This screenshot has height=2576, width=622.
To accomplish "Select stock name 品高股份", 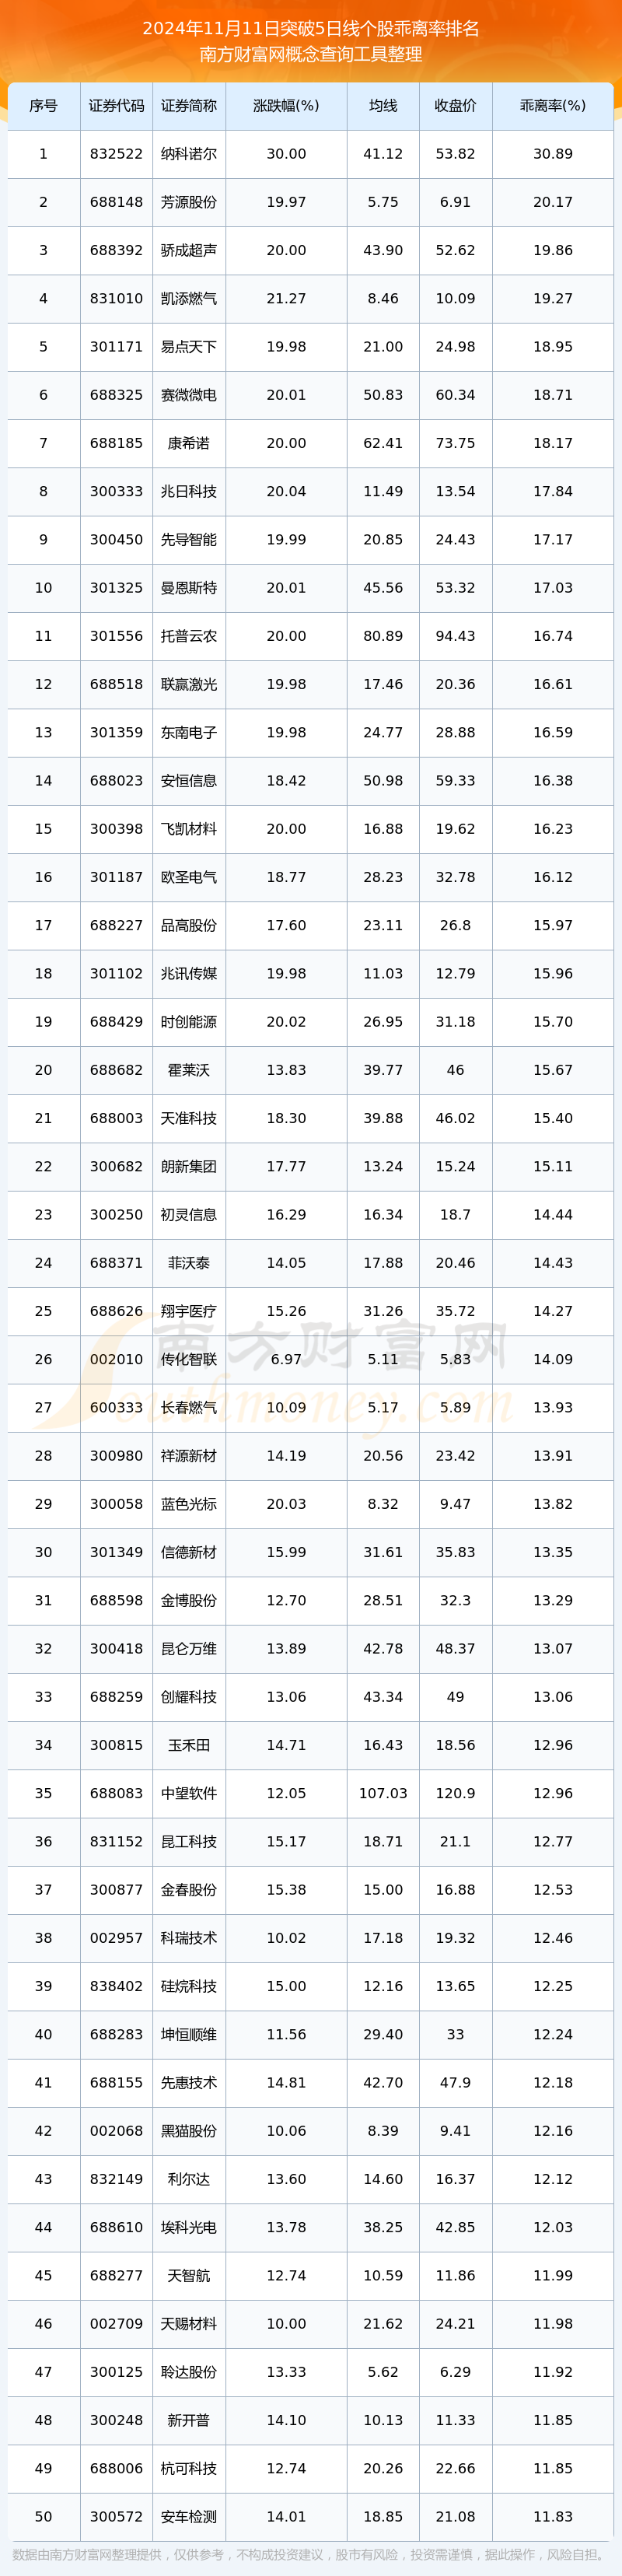I will click(x=189, y=925).
